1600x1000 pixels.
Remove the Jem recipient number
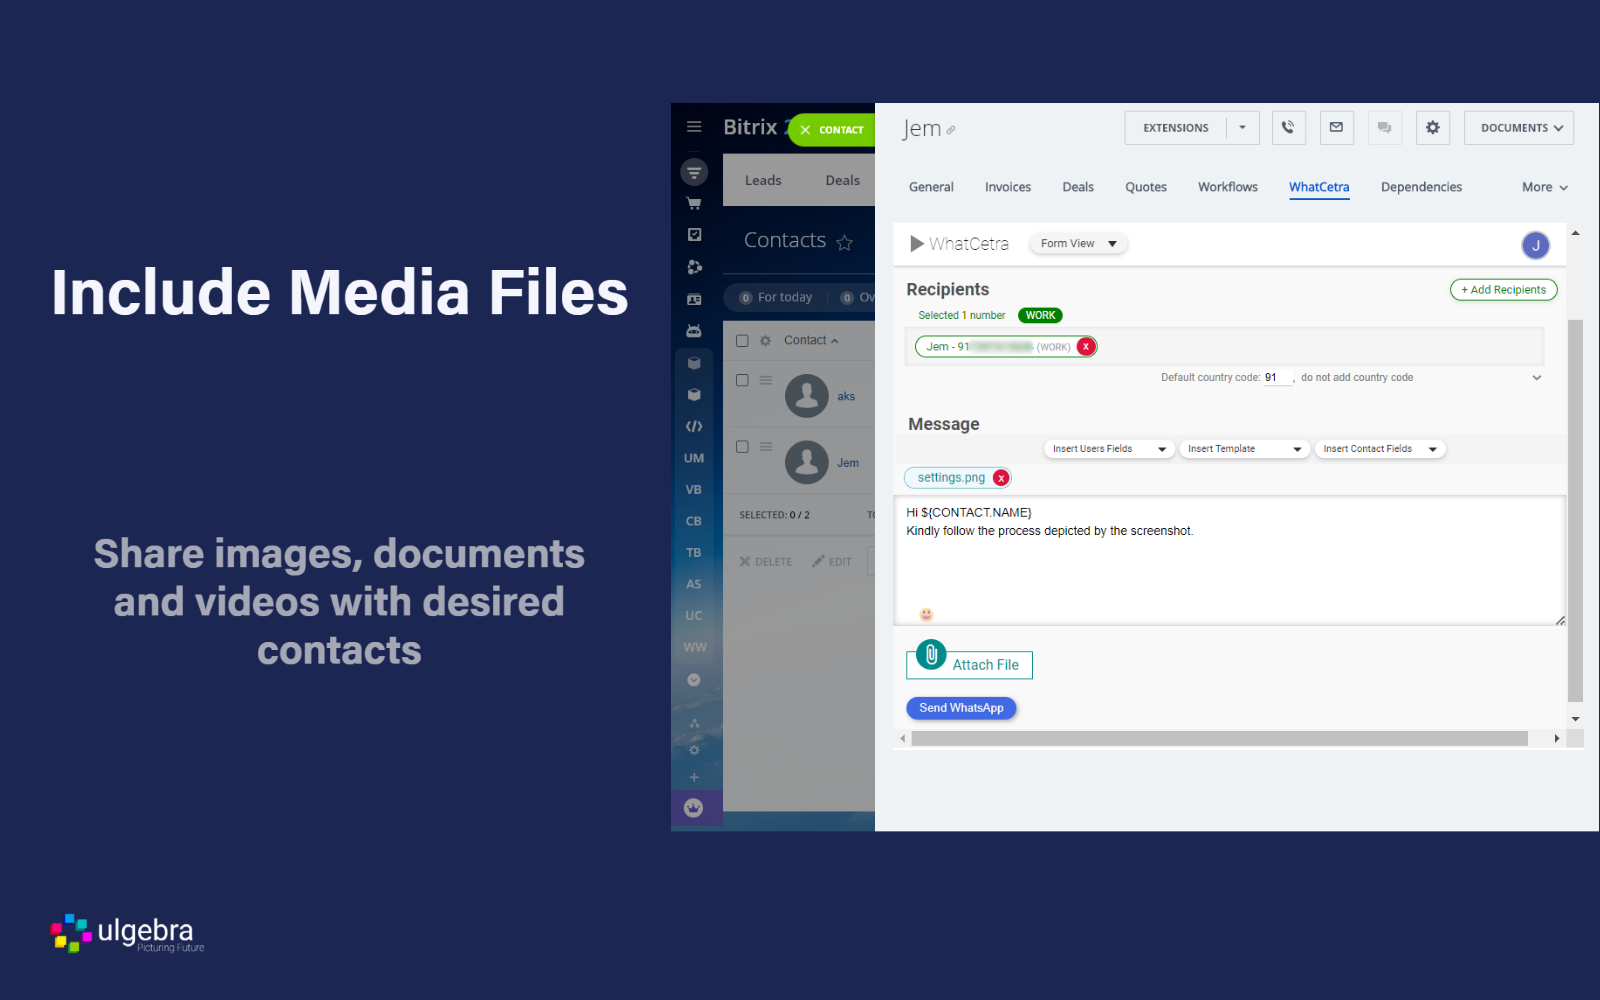1086,347
